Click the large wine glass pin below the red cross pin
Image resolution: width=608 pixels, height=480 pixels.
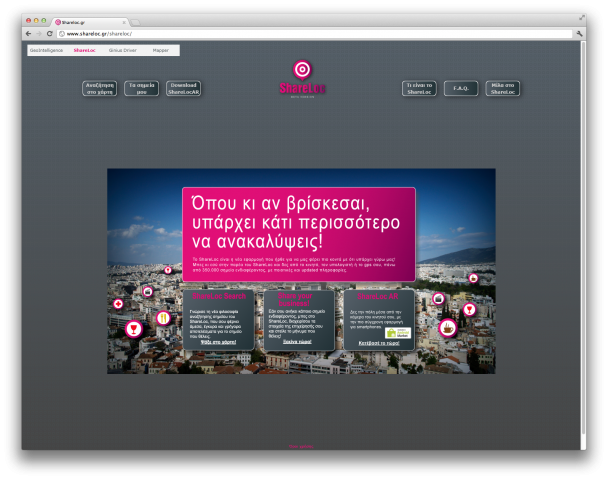134,329
